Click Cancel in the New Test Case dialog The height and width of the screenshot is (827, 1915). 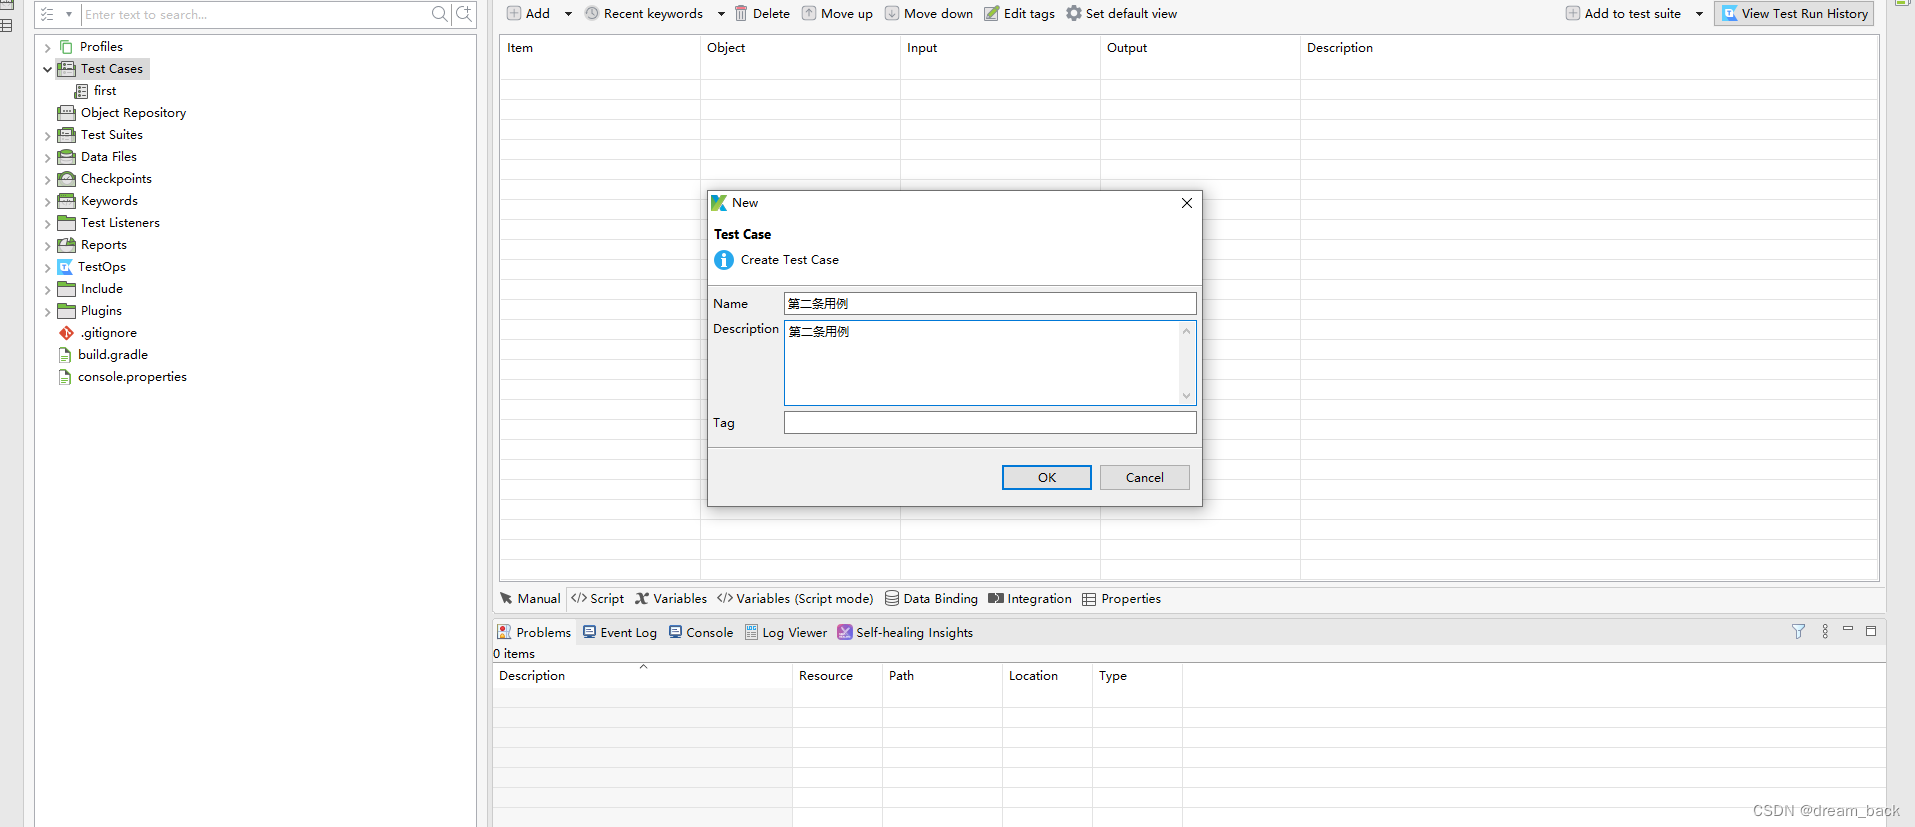[1144, 478]
